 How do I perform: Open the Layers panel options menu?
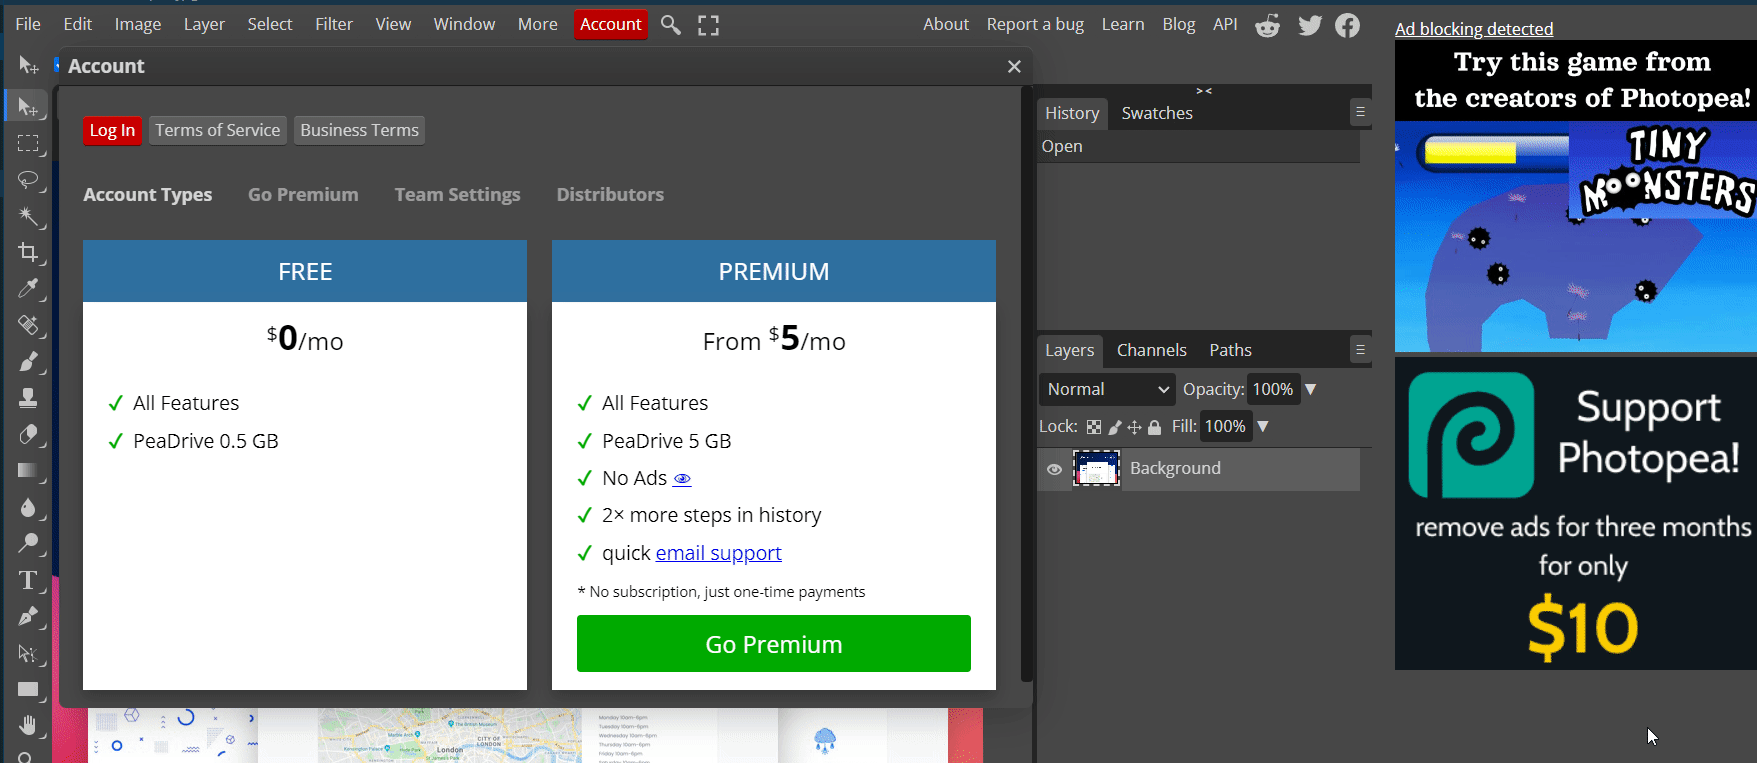coord(1360,350)
